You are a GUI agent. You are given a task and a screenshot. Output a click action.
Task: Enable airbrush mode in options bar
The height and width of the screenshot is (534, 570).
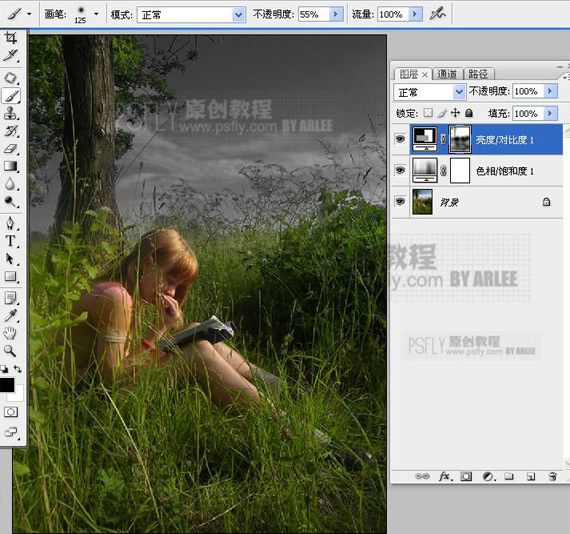coord(437,14)
